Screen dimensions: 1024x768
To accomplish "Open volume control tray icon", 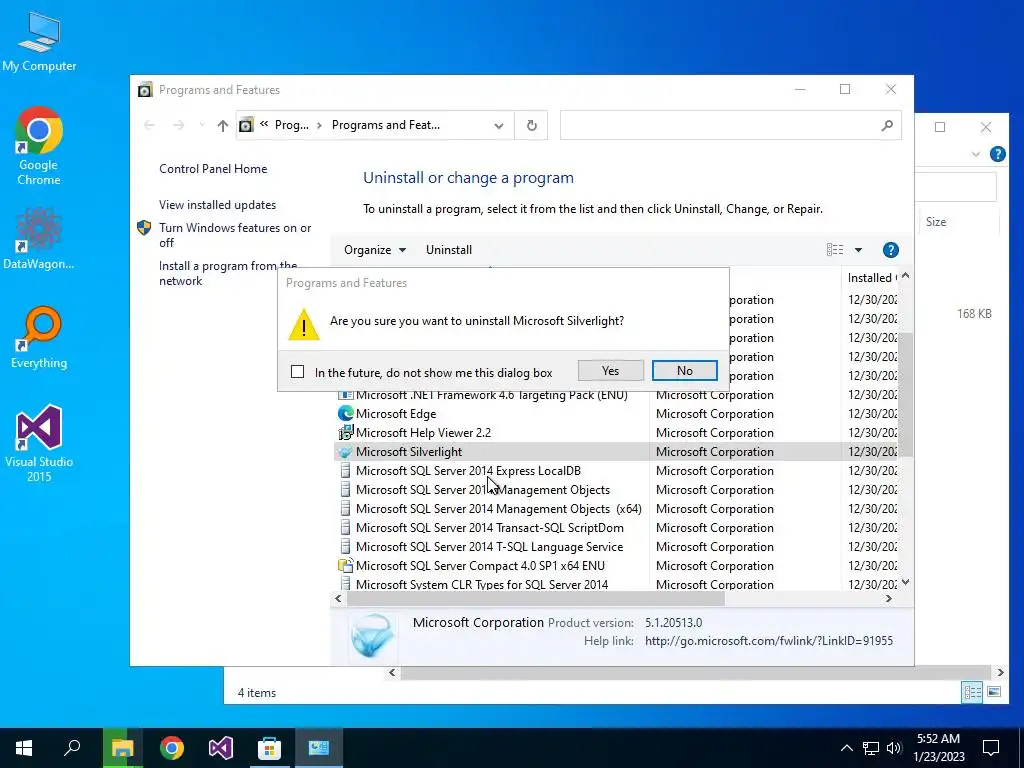I will click(894, 748).
